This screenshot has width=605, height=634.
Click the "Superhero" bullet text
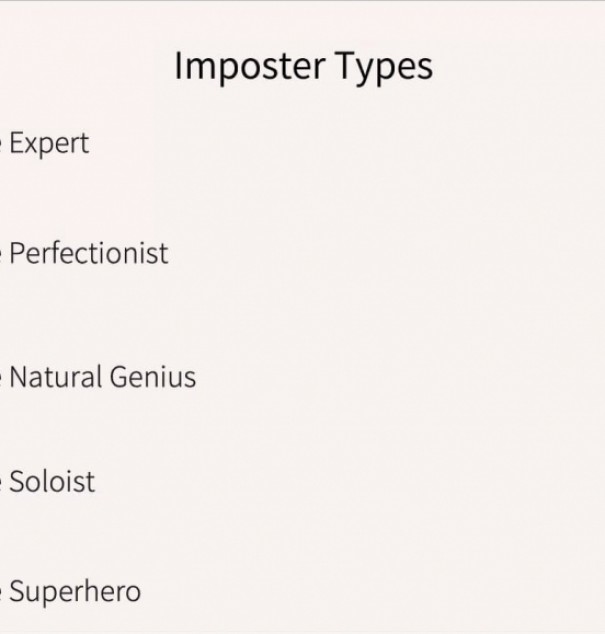[75, 592]
